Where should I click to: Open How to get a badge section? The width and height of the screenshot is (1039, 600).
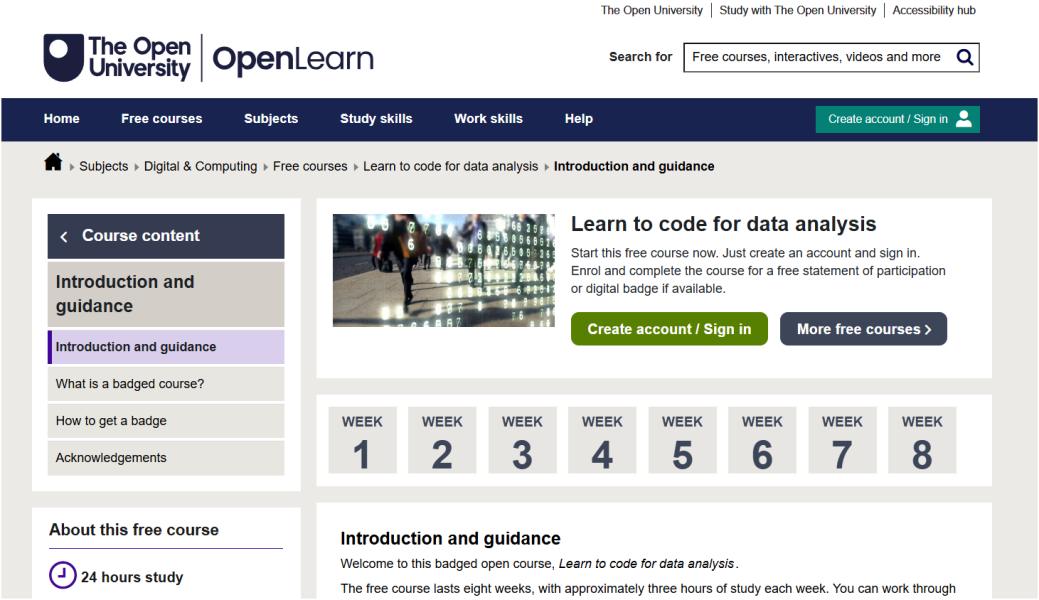pyautogui.click(x=166, y=421)
